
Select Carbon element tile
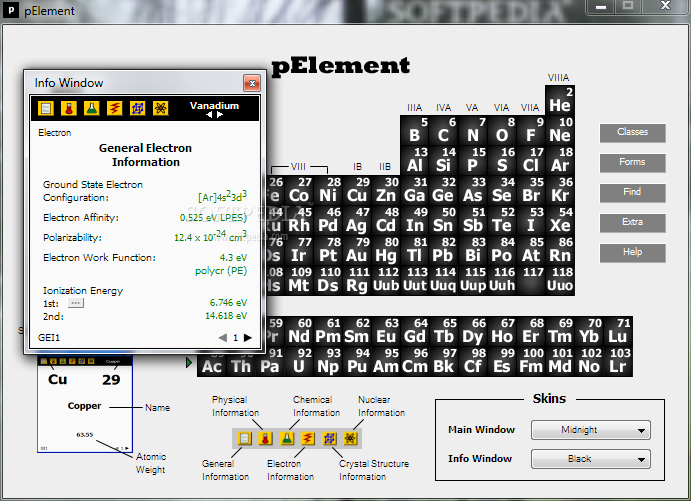tap(444, 130)
